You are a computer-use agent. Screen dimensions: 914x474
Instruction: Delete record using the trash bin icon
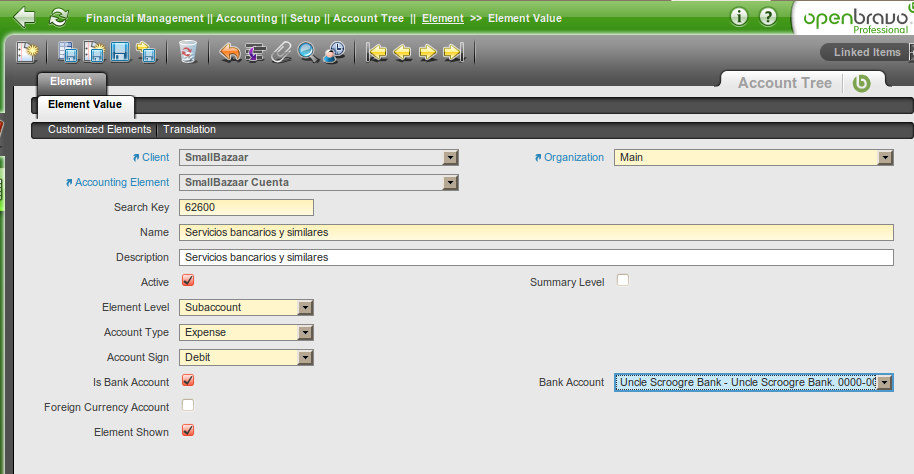coord(188,52)
